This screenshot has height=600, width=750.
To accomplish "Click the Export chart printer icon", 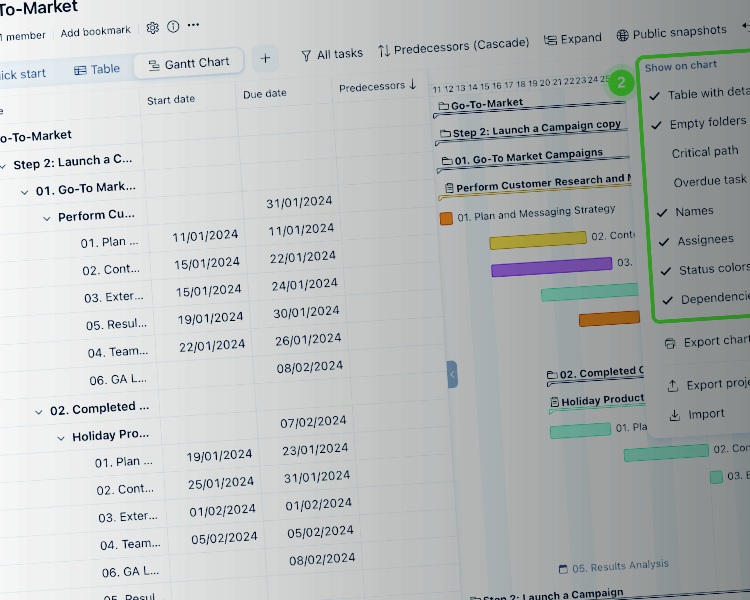I will point(670,343).
